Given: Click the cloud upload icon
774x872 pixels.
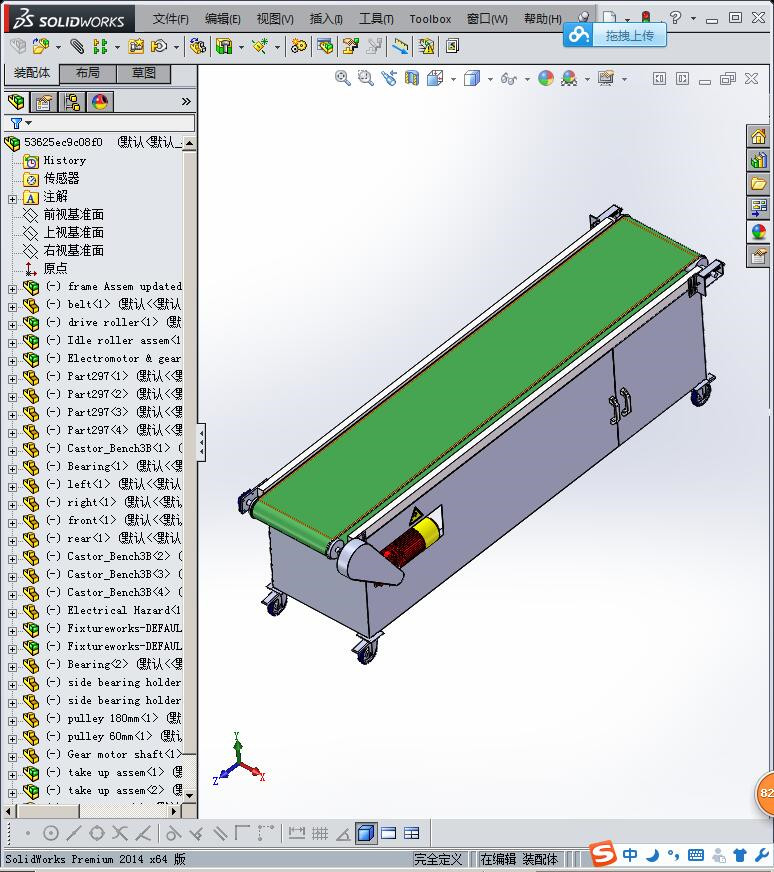Looking at the screenshot, I should [x=578, y=35].
